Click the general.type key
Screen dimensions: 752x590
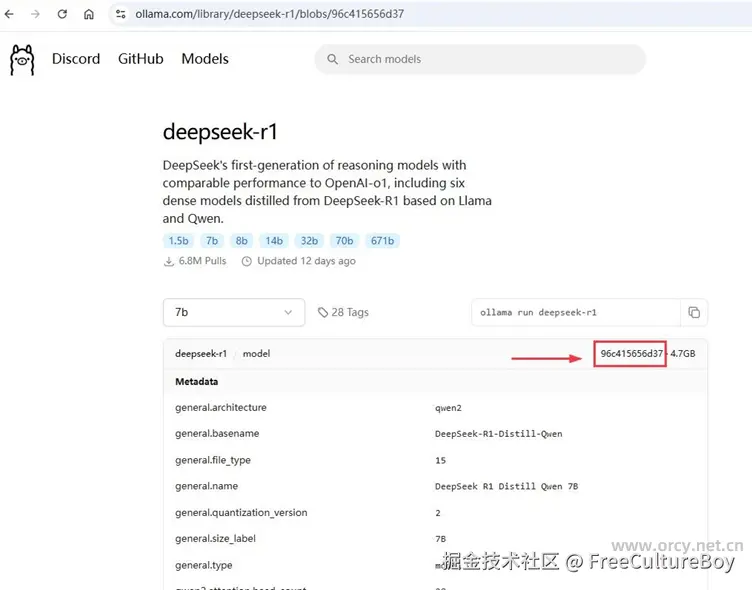coord(203,565)
